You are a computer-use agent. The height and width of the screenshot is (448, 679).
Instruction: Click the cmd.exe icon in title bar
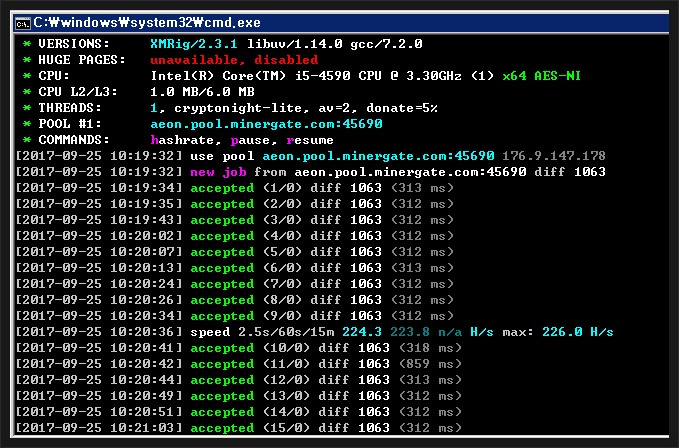pyautogui.click(x=23, y=23)
